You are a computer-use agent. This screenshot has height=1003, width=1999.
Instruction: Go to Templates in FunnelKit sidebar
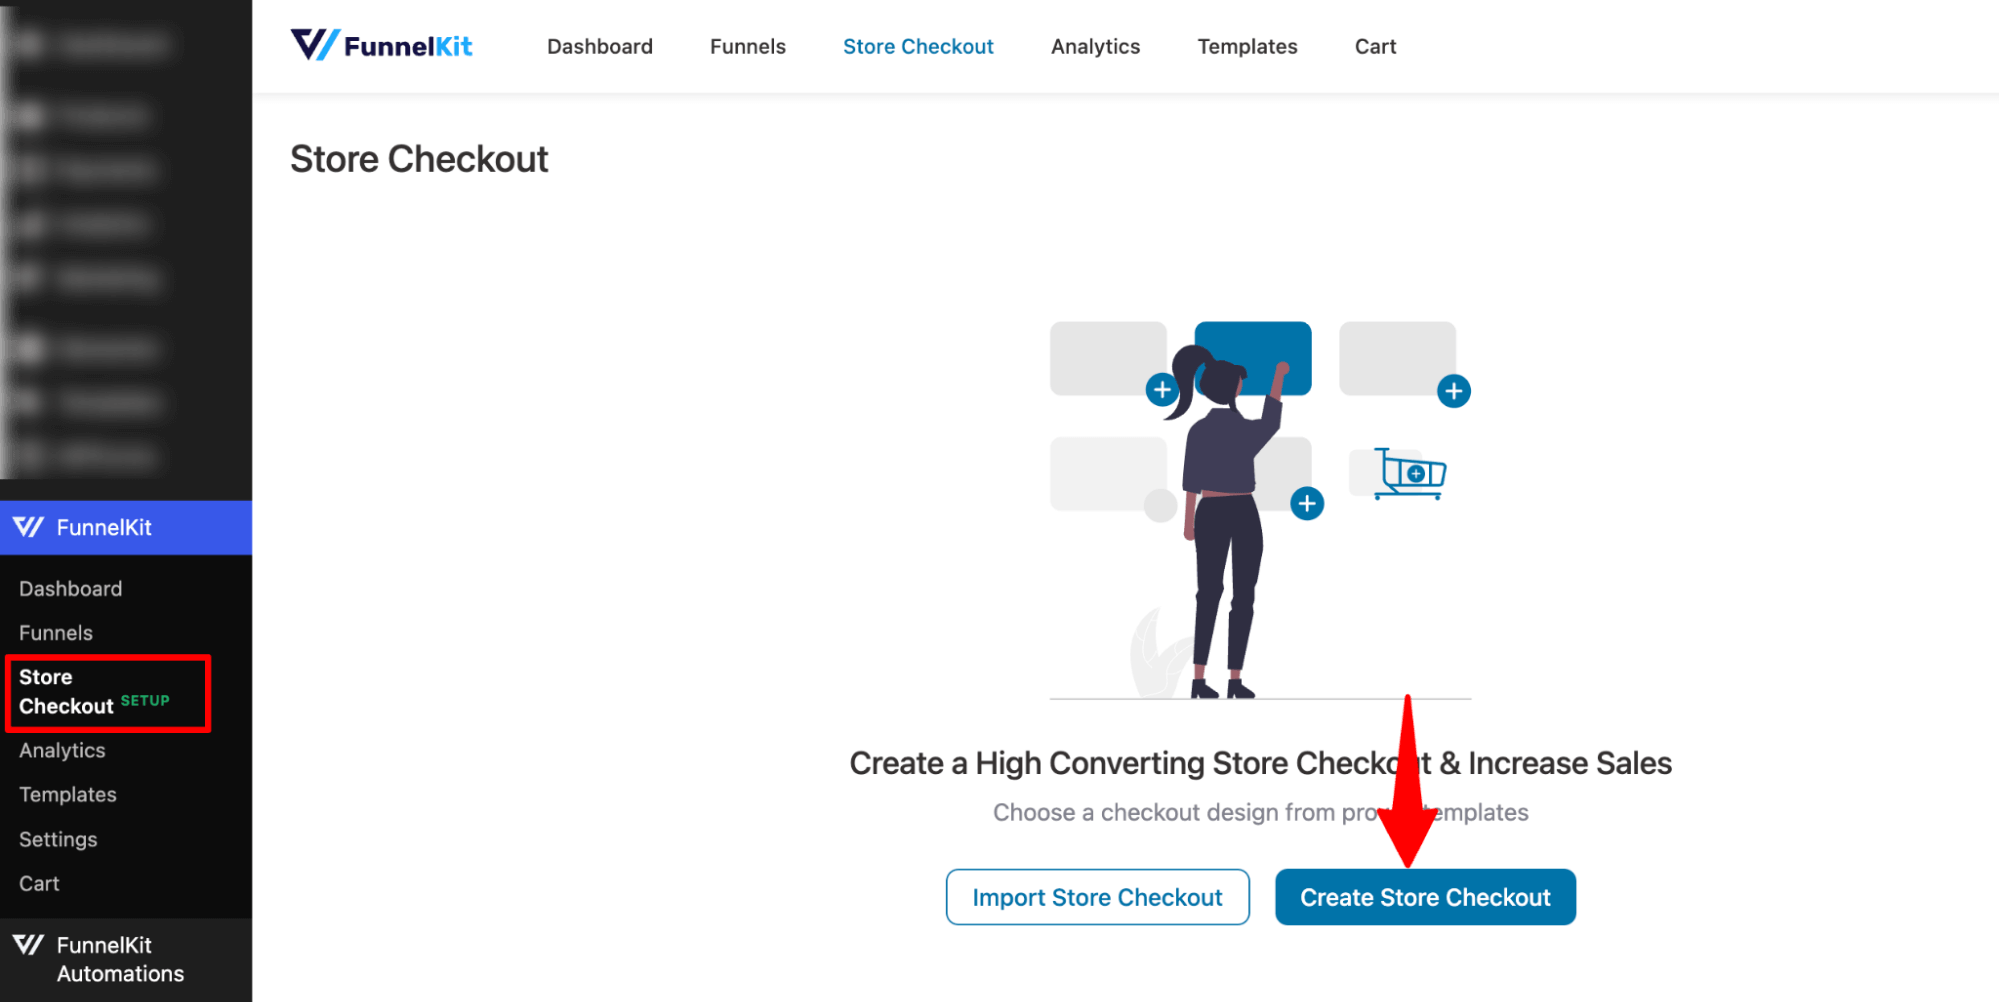67,794
